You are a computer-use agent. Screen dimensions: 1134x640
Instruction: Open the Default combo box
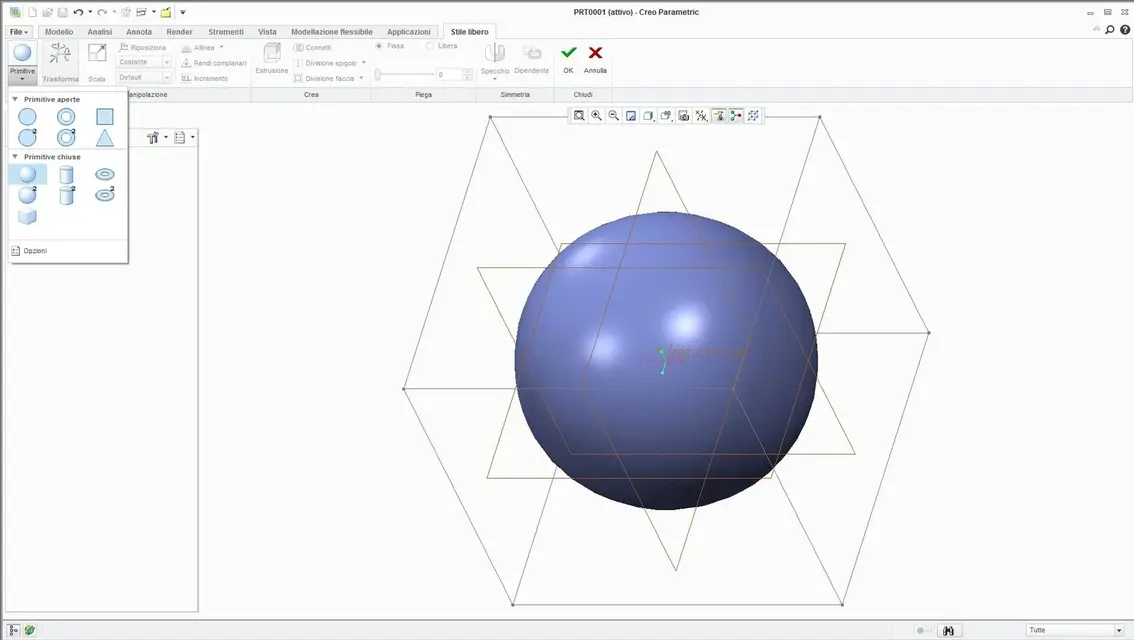point(143,77)
